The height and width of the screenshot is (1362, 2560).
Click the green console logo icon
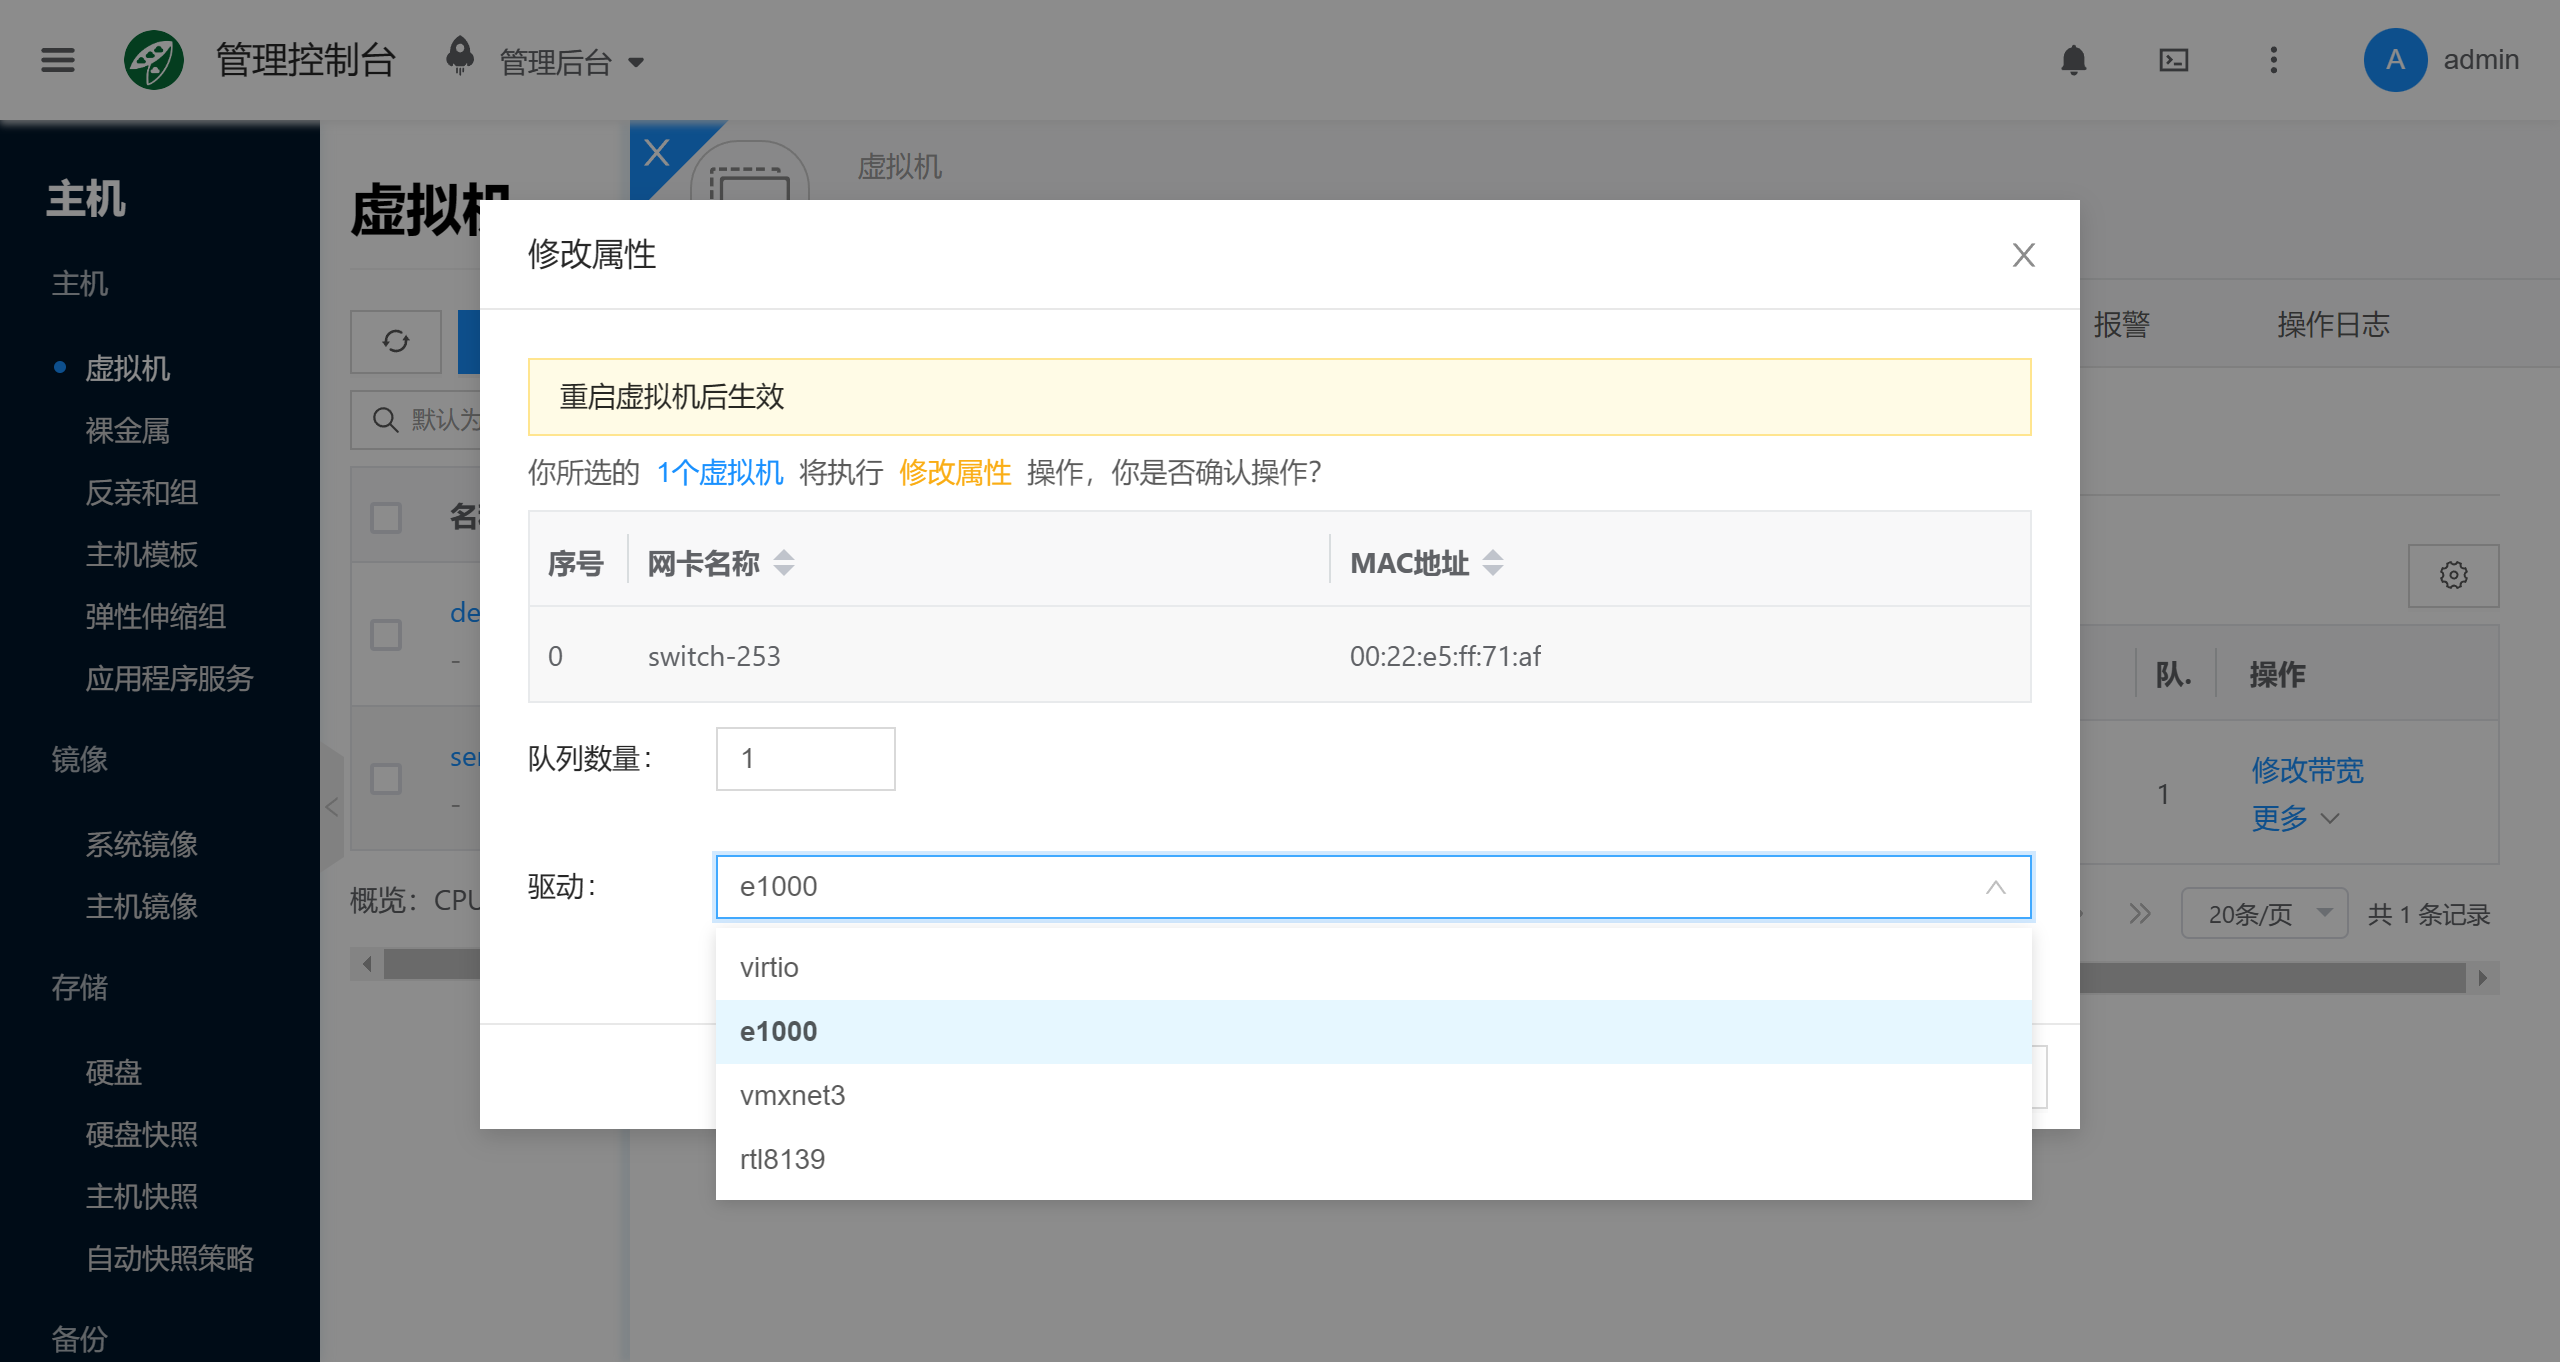[153, 60]
